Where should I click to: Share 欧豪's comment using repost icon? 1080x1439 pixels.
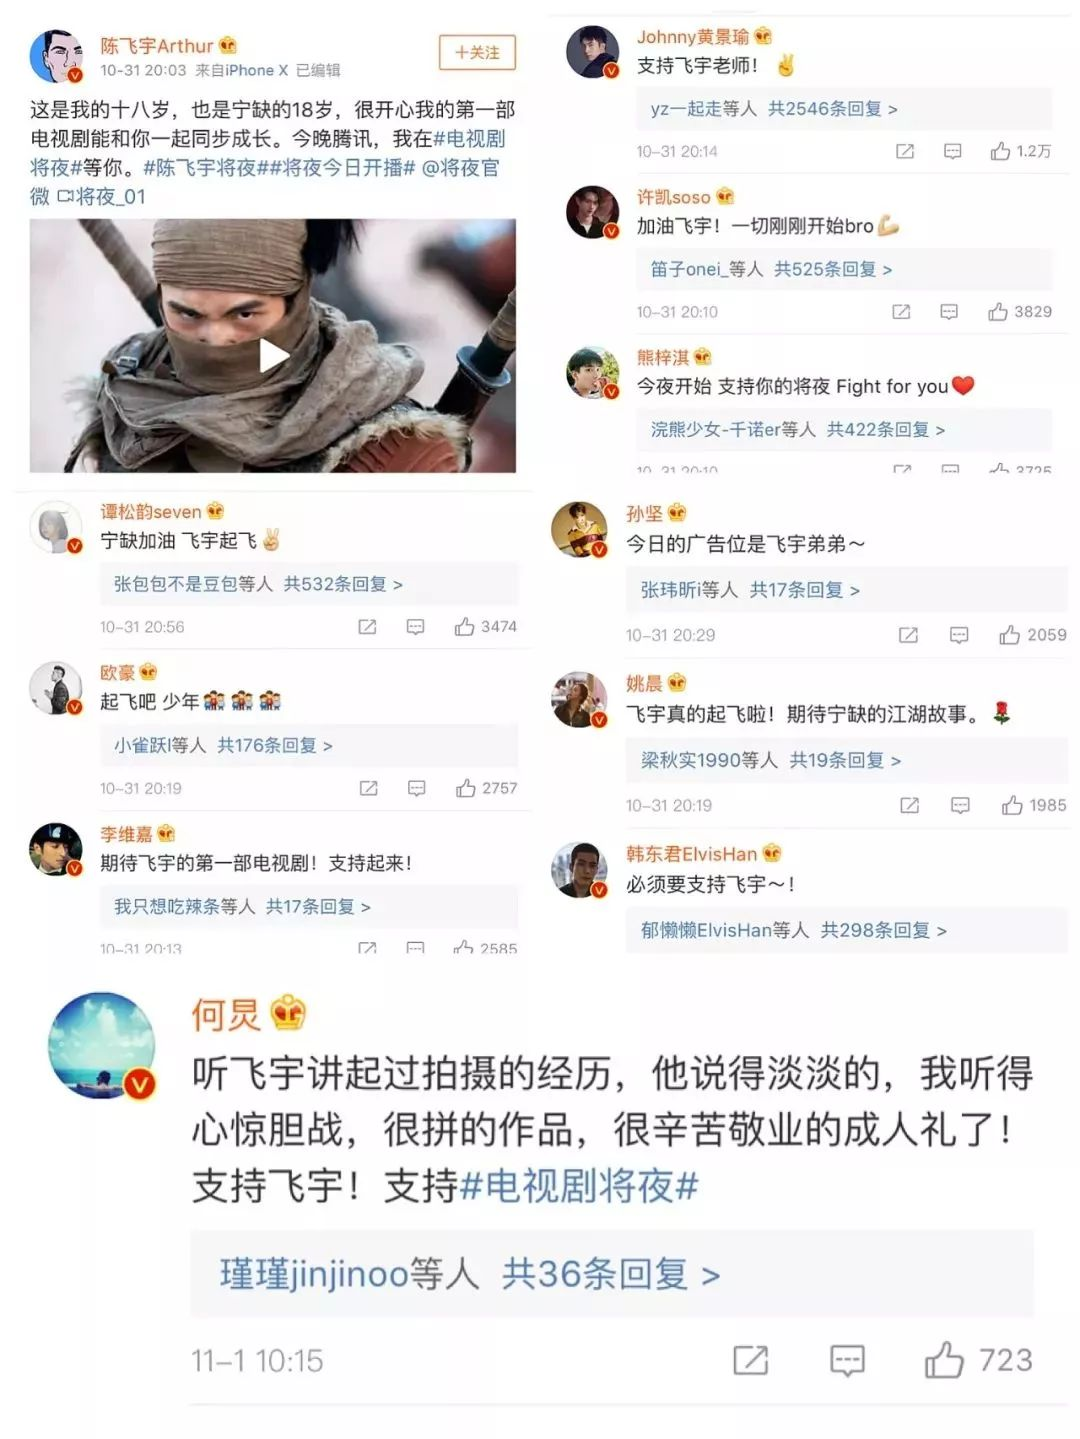click(368, 788)
